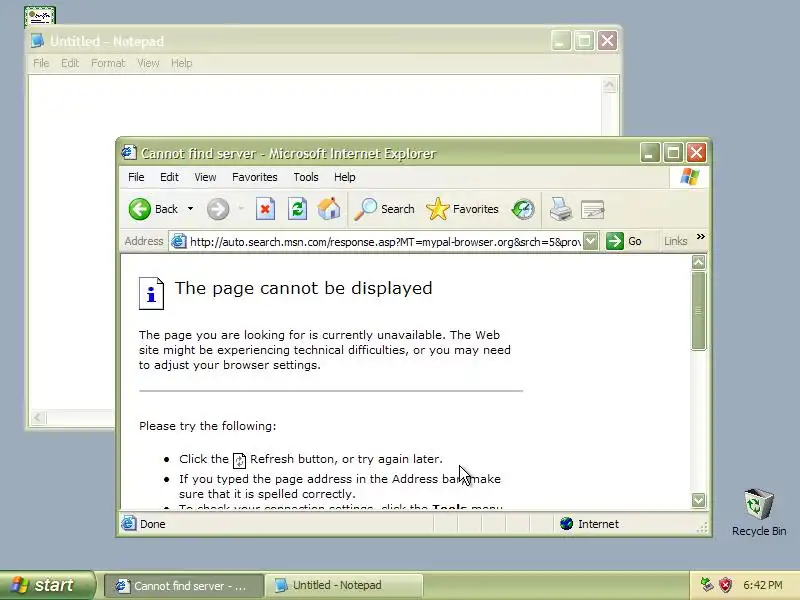
Task: Open the Help menu in Notepad
Action: coord(182,63)
